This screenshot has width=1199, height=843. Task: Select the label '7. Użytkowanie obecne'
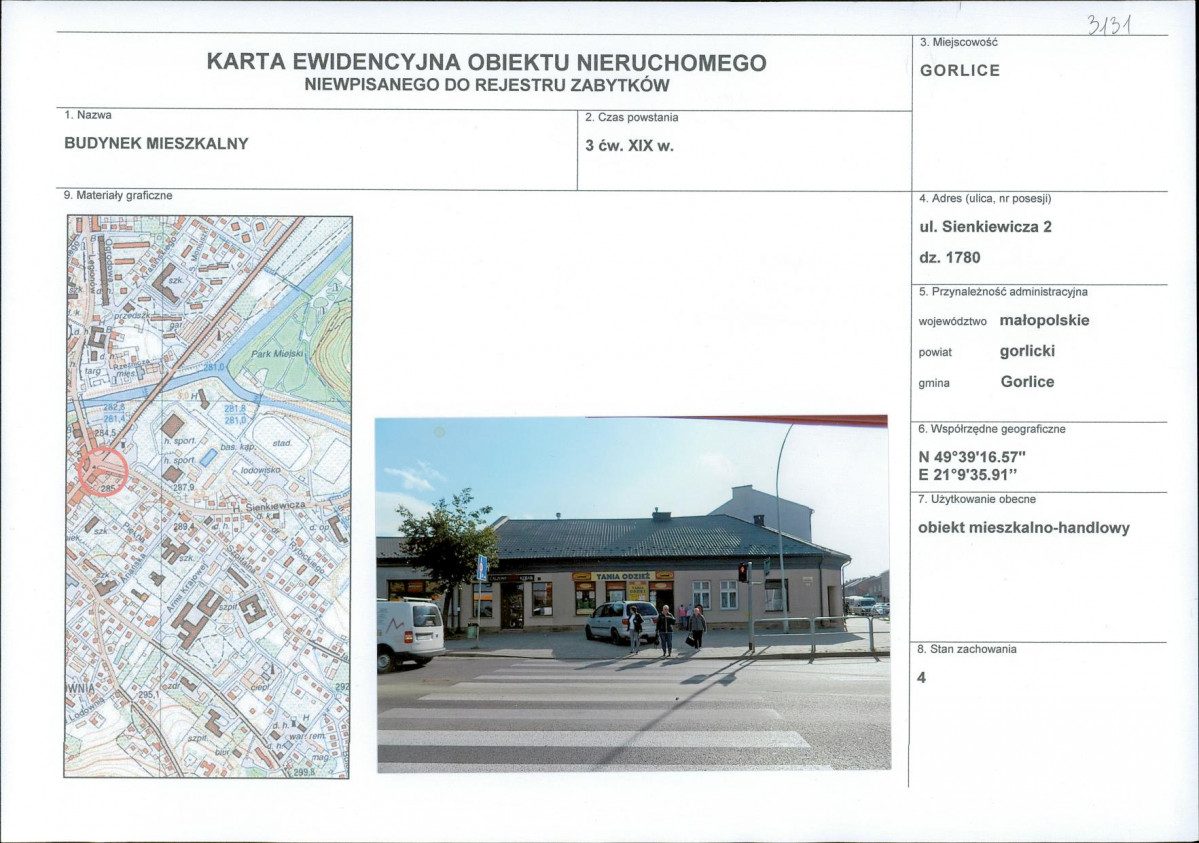[976, 500]
